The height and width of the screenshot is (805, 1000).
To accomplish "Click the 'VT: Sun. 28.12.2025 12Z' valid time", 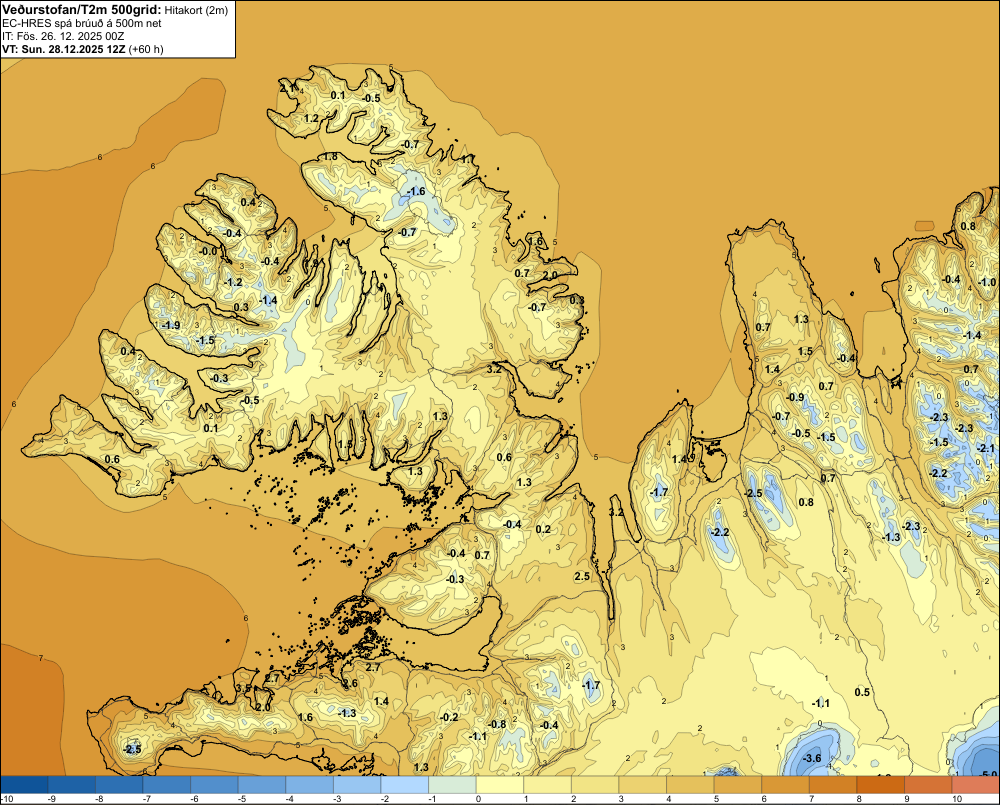I will pyautogui.click(x=64, y=49).
